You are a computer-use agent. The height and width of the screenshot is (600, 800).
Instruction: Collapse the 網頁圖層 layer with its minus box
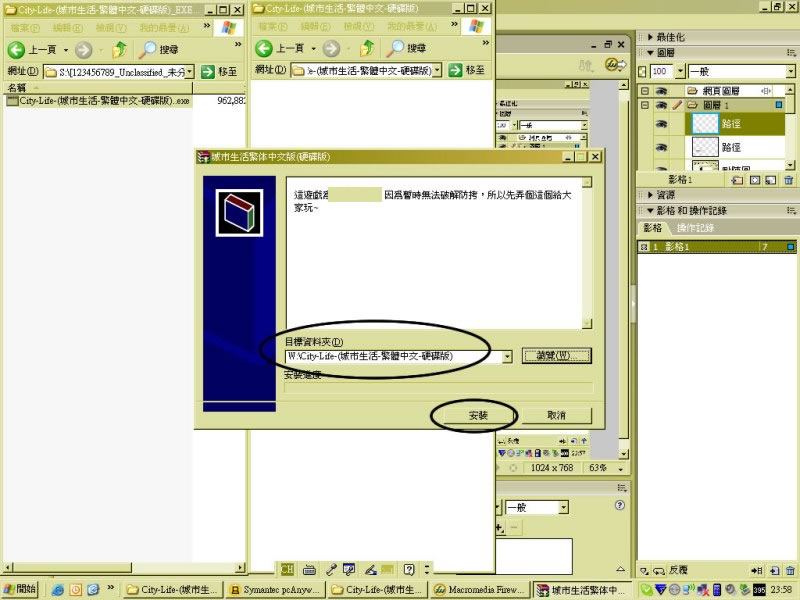(x=645, y=91)
